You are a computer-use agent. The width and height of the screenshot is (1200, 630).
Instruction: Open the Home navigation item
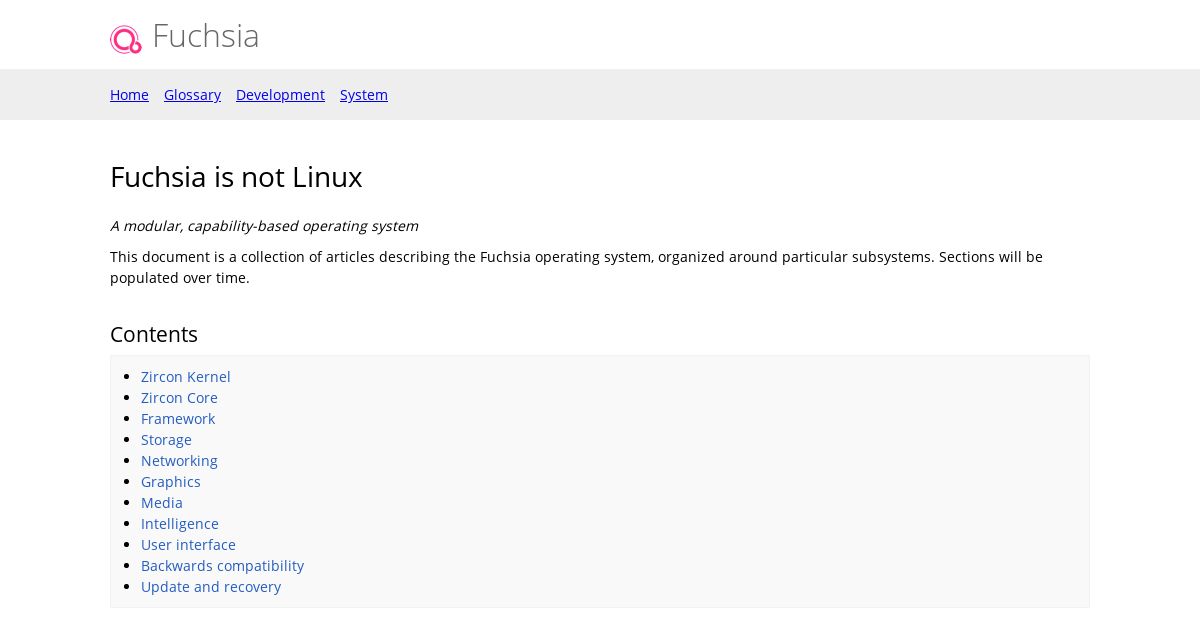(129, 95)
